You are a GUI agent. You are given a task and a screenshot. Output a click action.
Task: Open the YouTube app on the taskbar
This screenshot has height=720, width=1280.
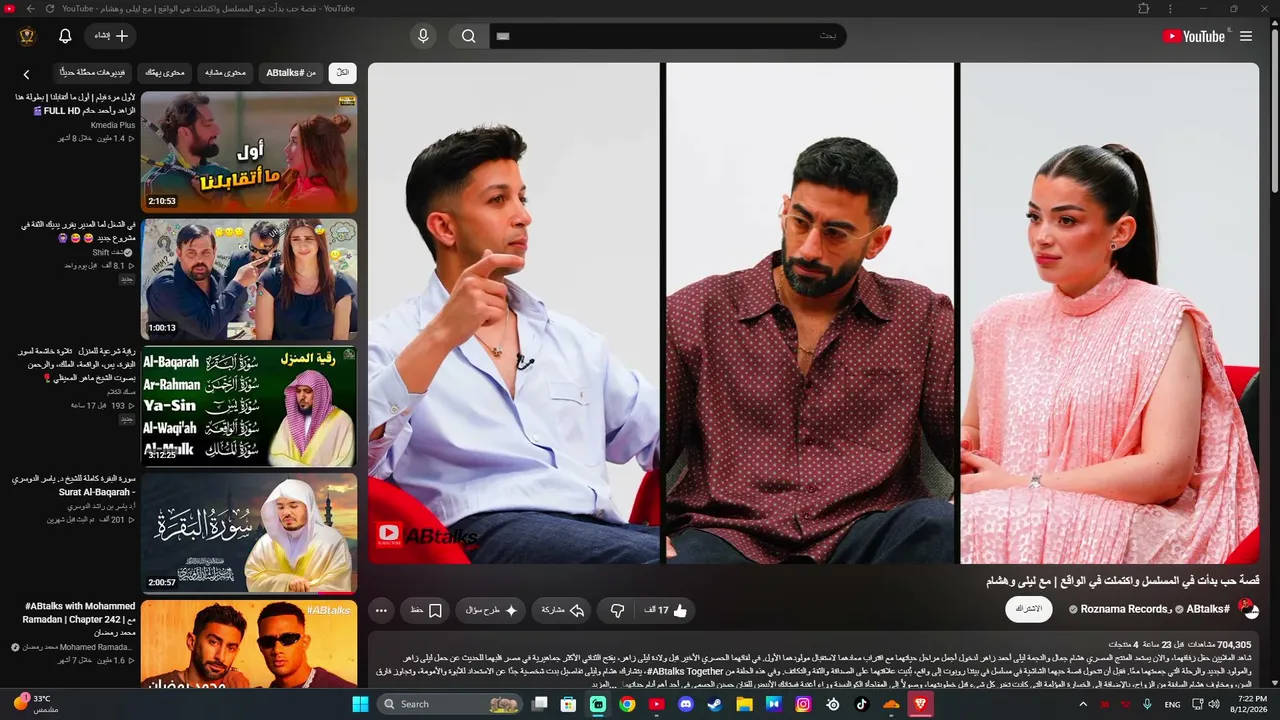pyautogui.click(x=656, y=704)
